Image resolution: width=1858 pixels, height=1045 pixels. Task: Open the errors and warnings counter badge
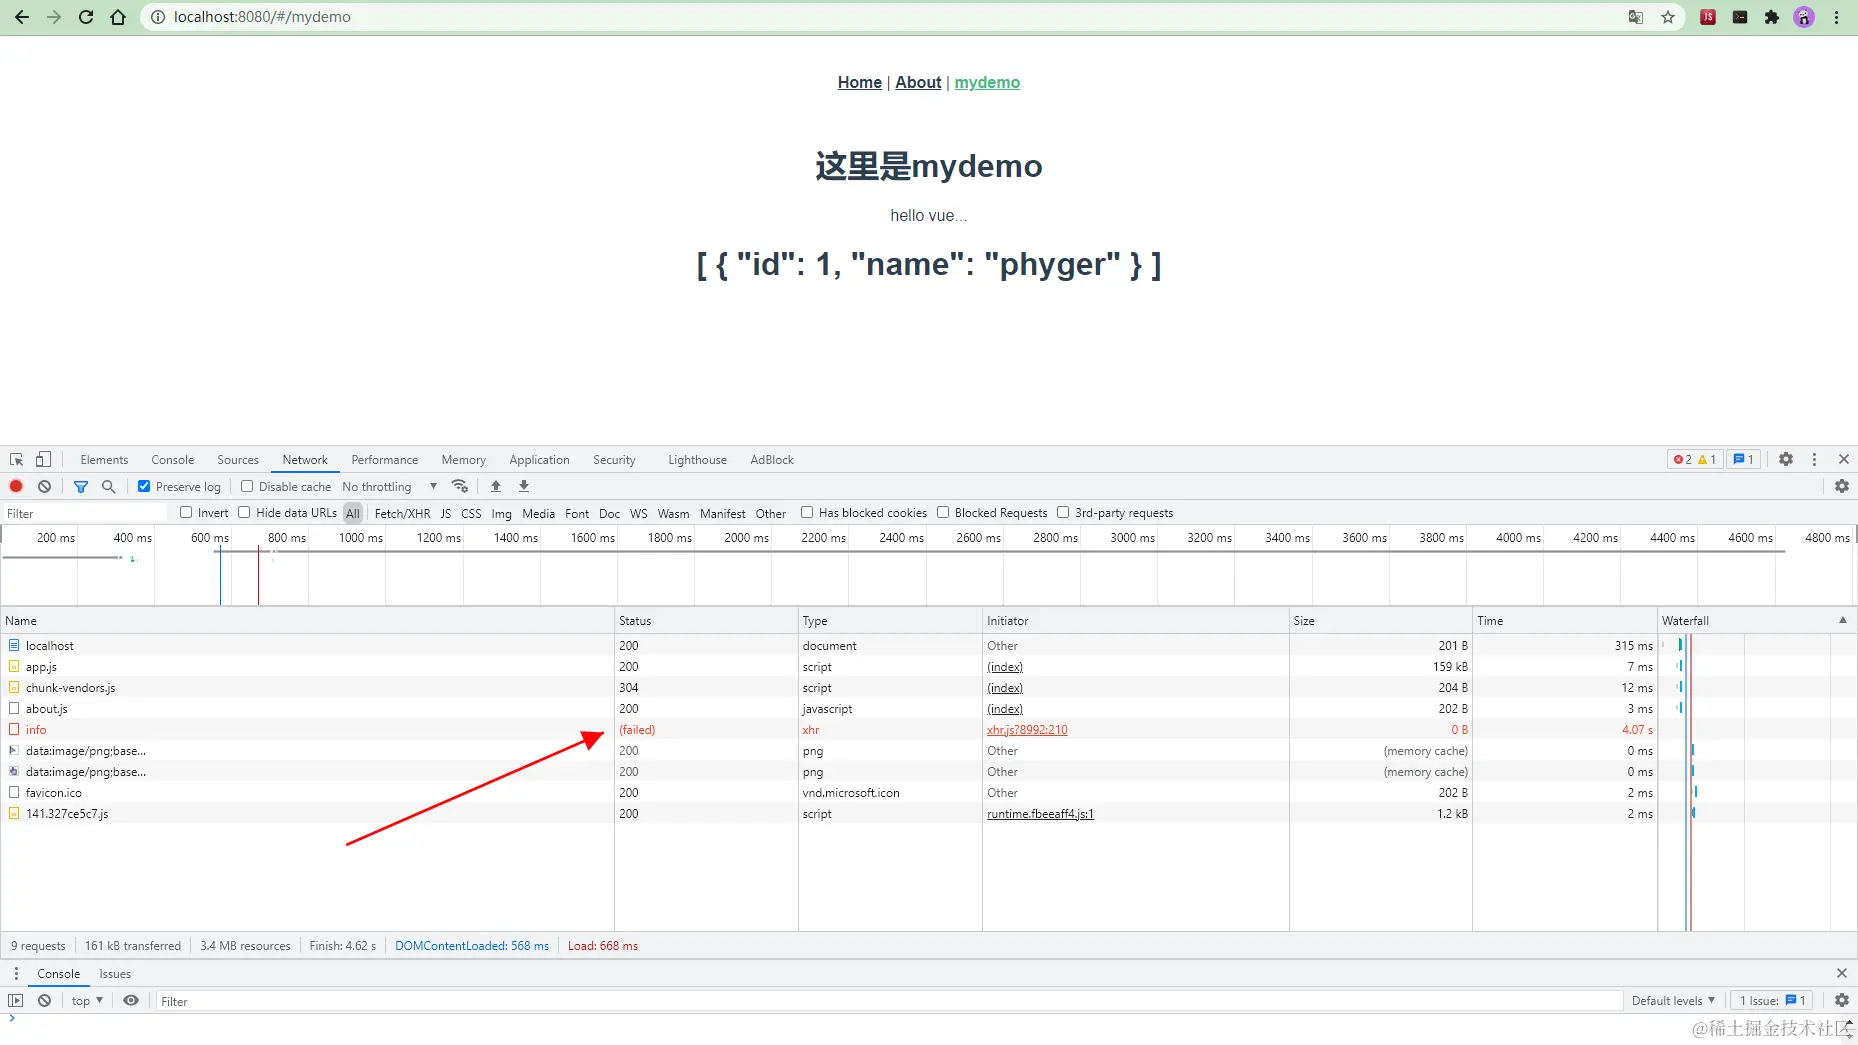point(1694,460)
